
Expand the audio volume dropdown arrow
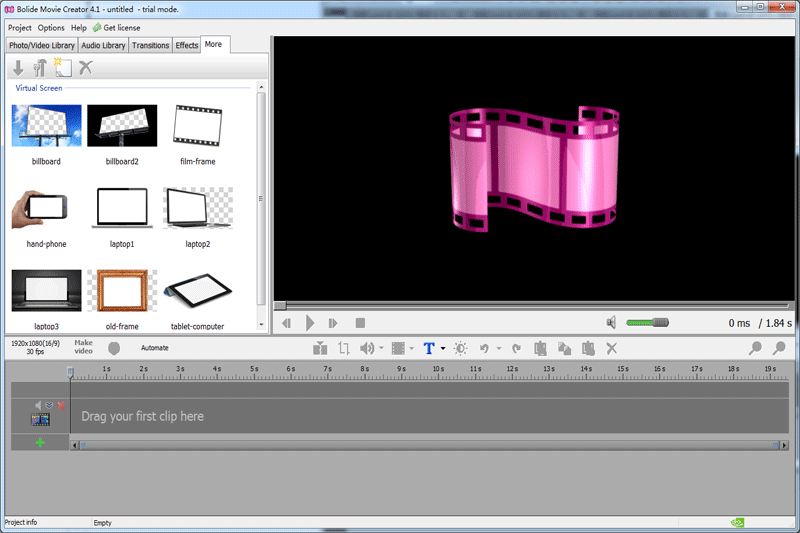click(x=382, y=349)
